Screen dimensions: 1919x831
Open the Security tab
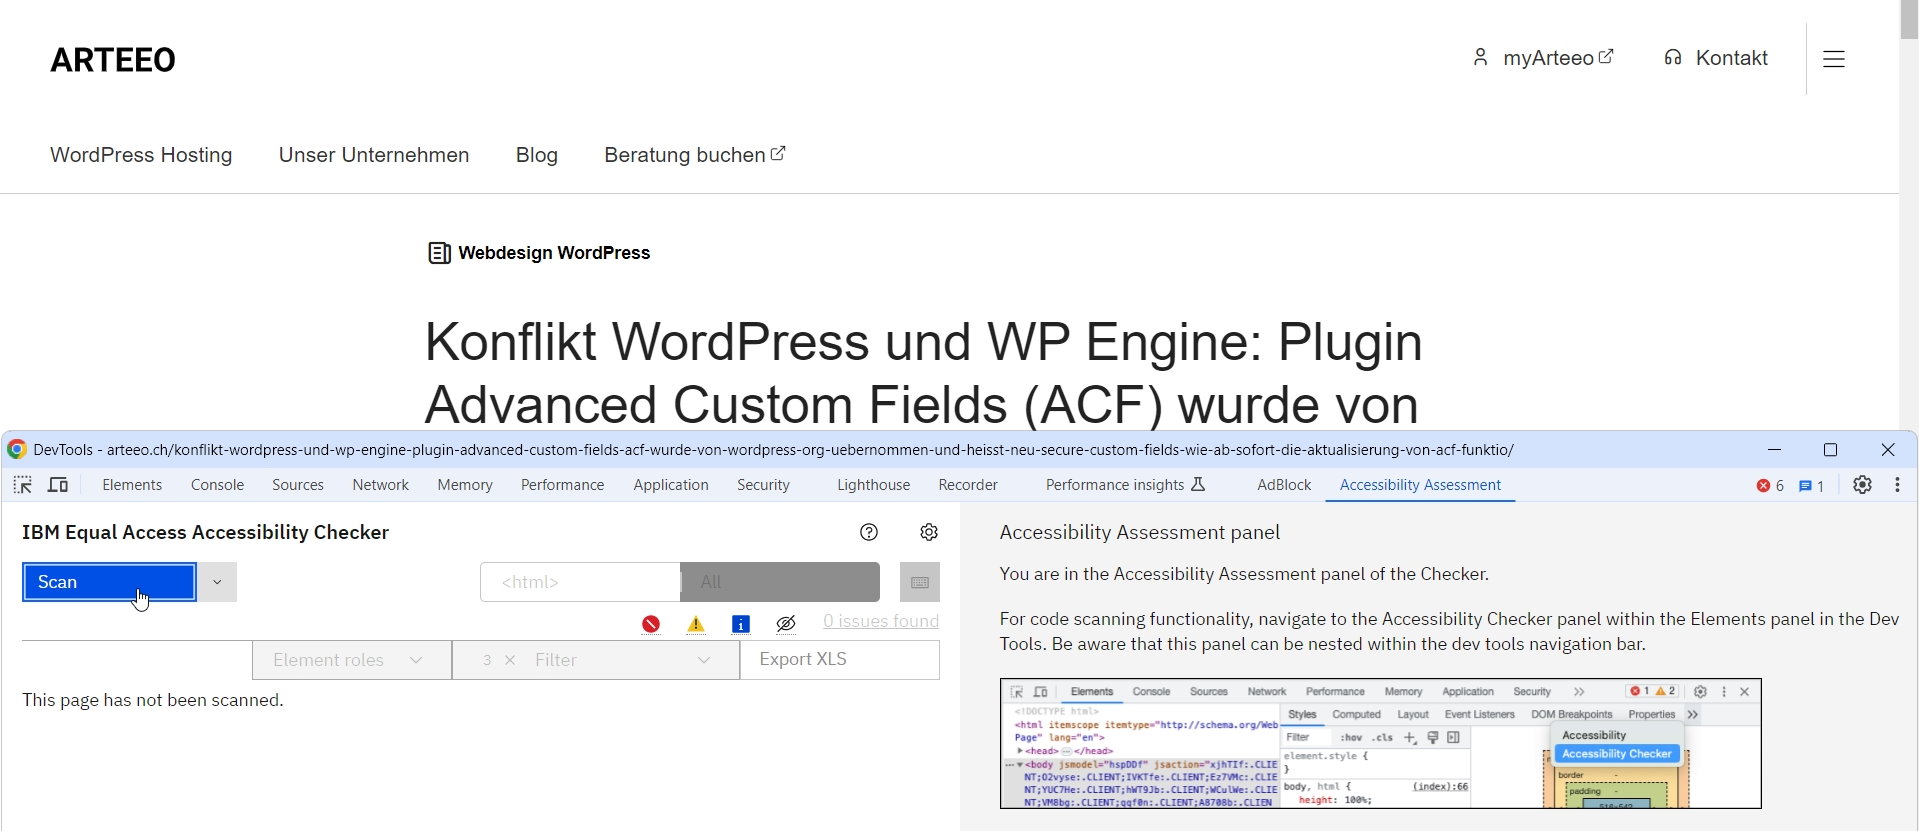(763, 485)
